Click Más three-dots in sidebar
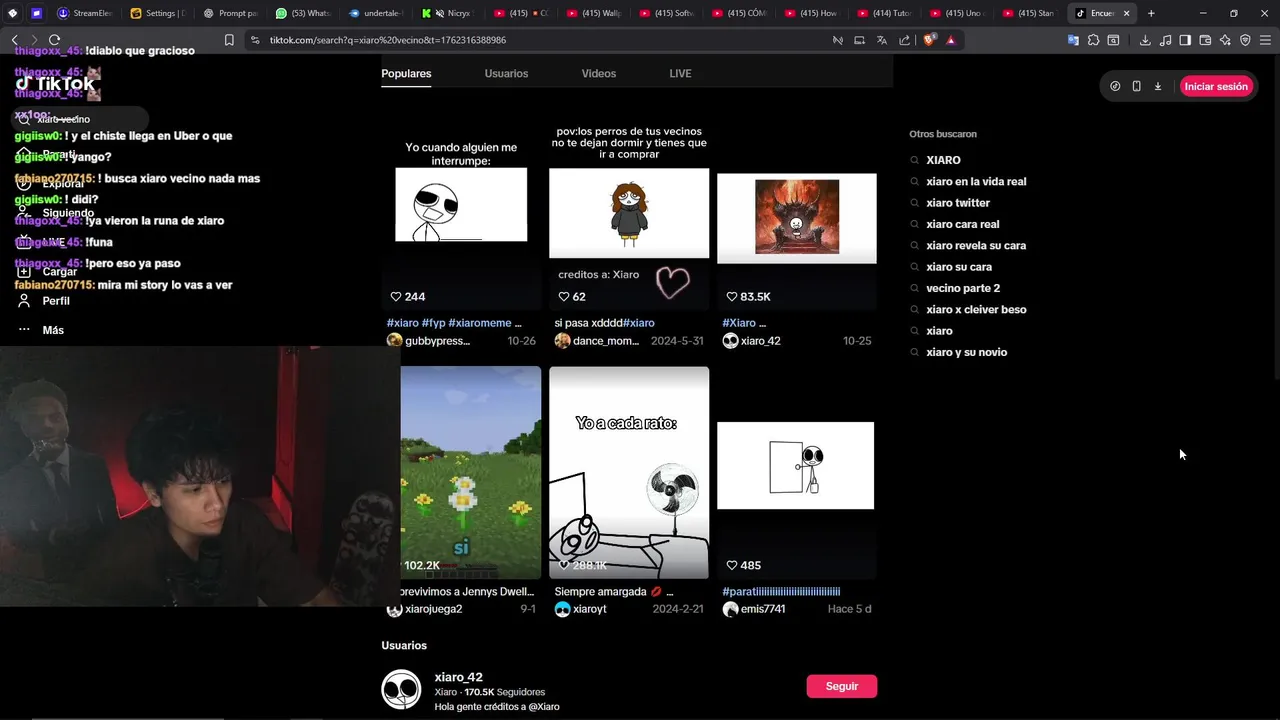Image resolution: width=1280 pixels, height=720 pixels. (24, 330)
